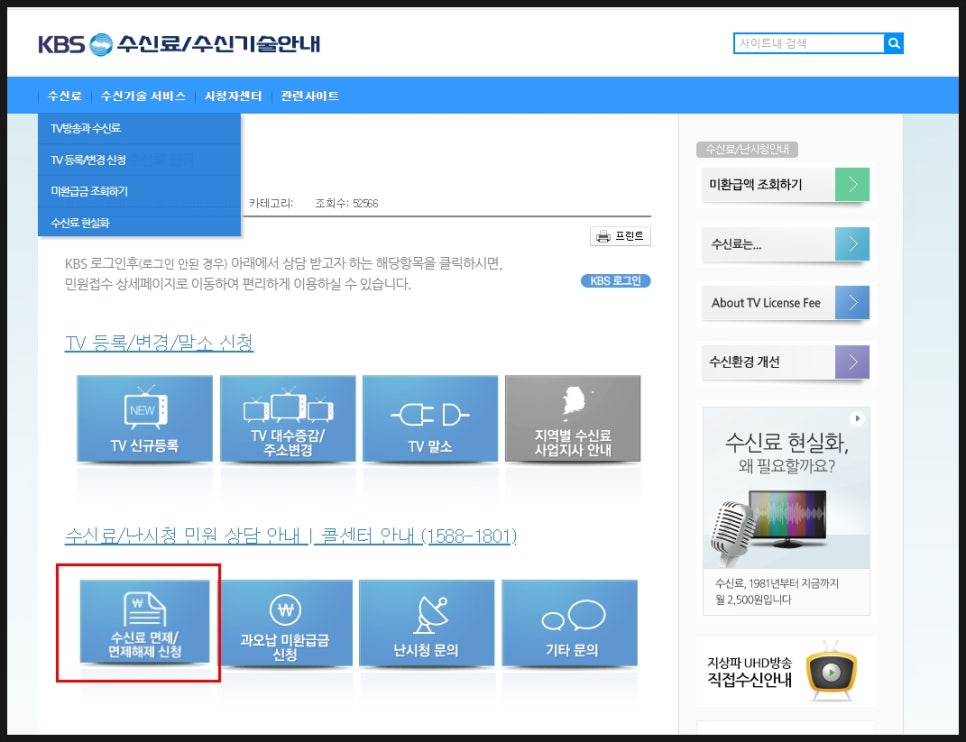This screenshot has width=966, height=742.
Task: Click the KBS 로그인 button
Action: click(615, 281)
